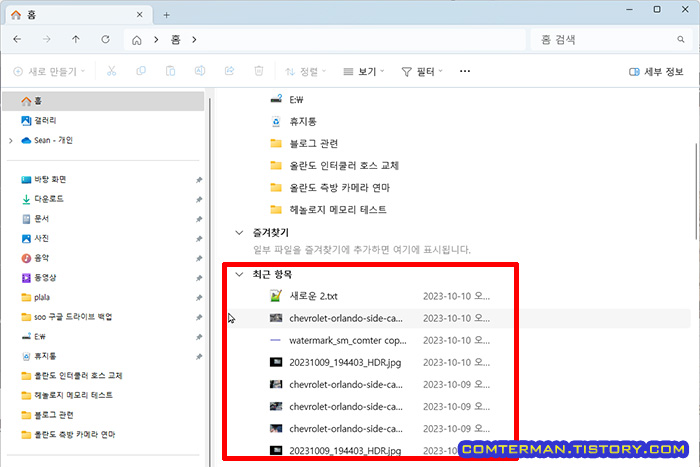The height and width of the screenshot is (467, 700).
Task: Collapse the 최근 항목 section
Action: point(239,274)
